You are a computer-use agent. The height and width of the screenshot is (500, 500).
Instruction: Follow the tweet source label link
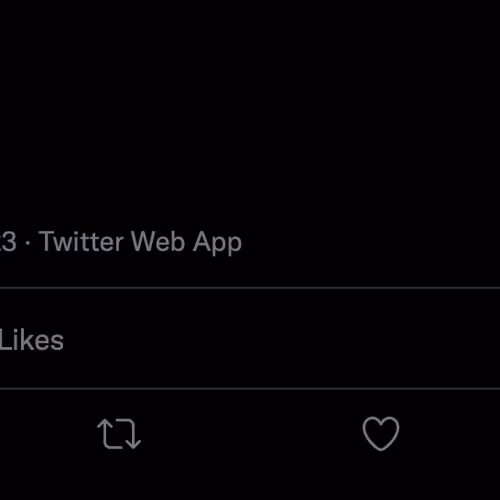140,242
